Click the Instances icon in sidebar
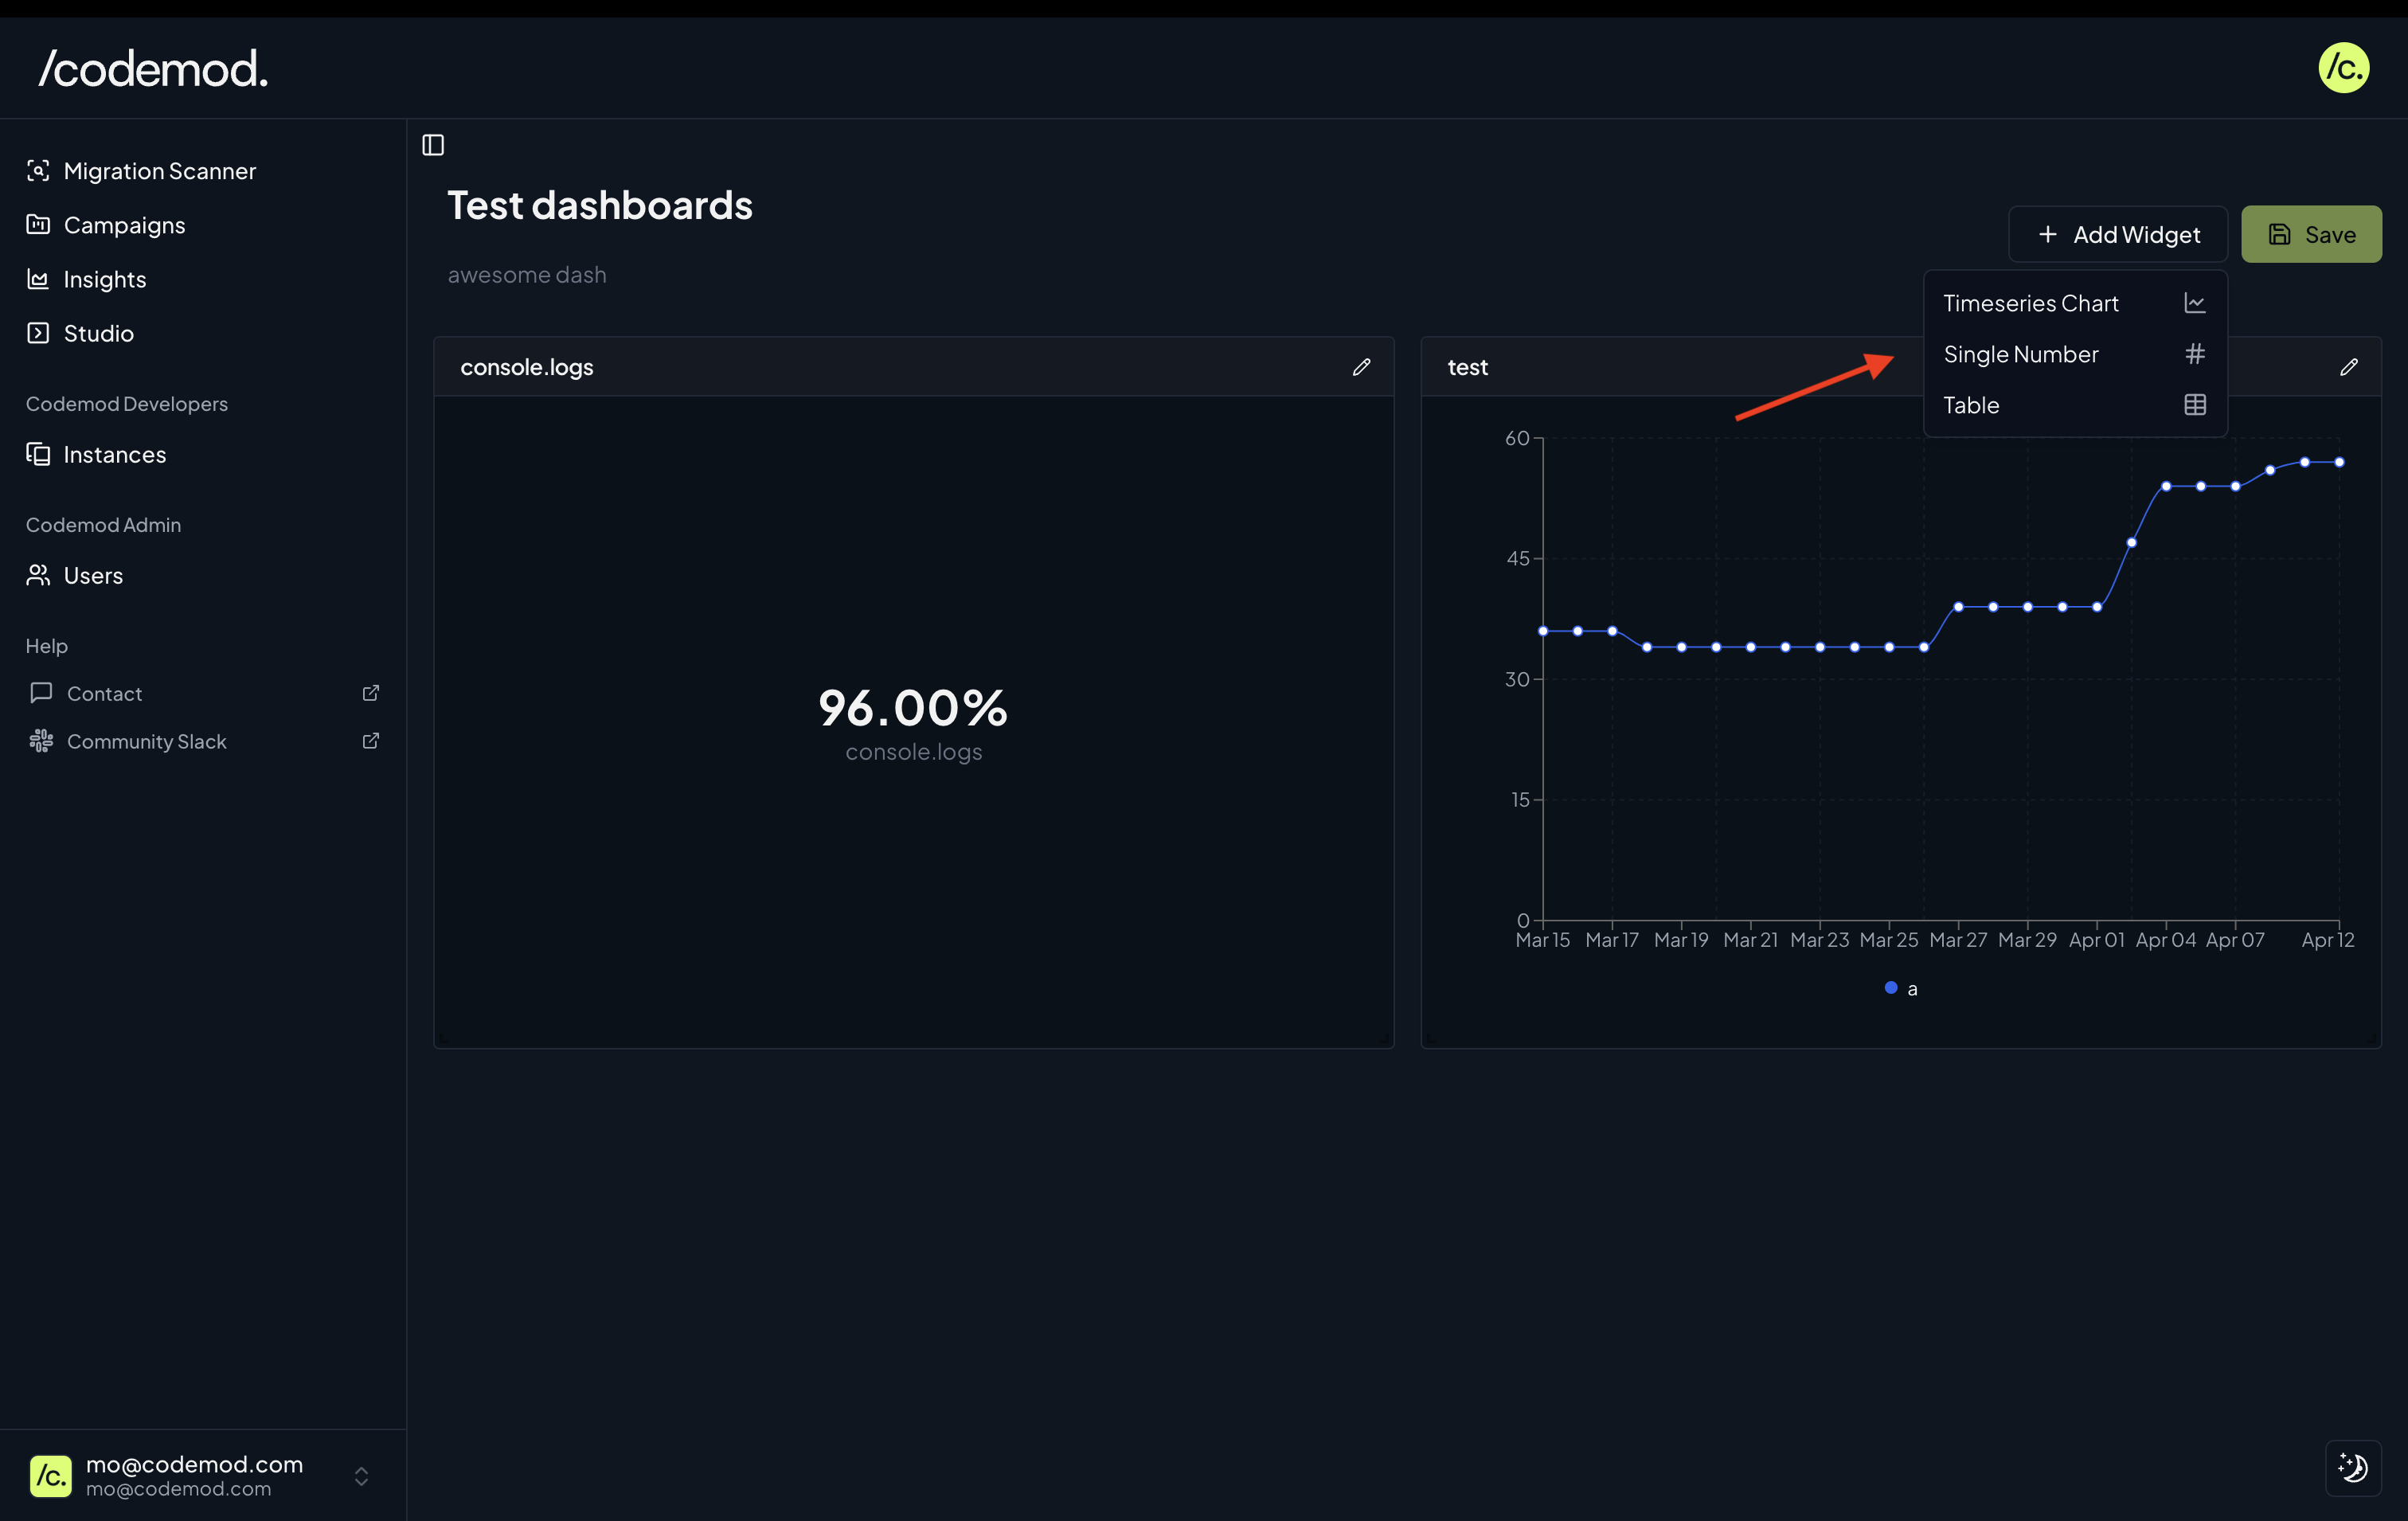This screenshot has width=2408, height=1521. coord(38,454)
